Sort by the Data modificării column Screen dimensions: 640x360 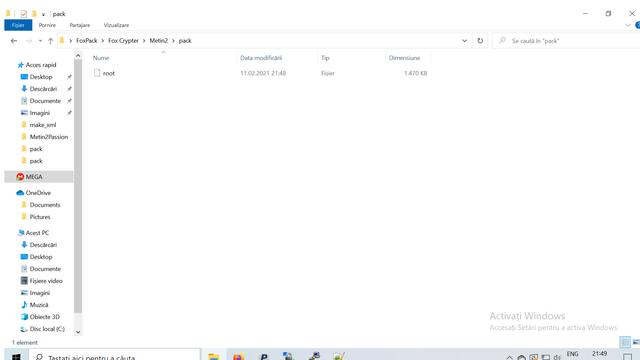pos(261,58)
